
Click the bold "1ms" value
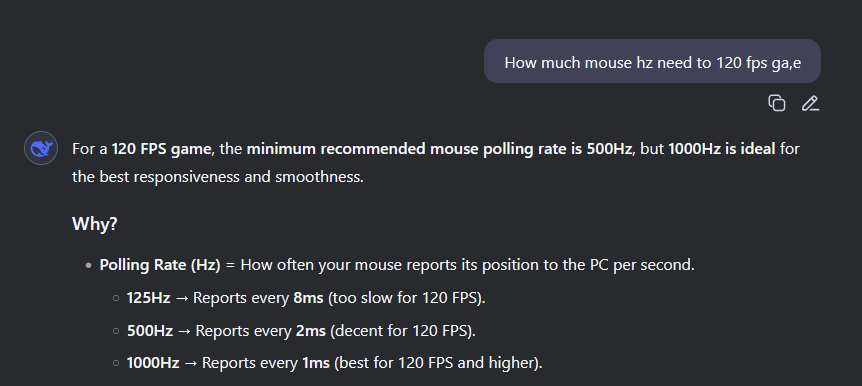coord(316,363)
